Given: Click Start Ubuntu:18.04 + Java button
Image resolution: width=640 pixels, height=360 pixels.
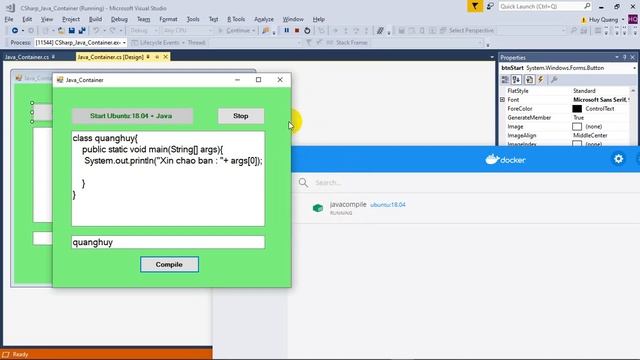Looking at the screenshot, I should (x=132, y=116).
